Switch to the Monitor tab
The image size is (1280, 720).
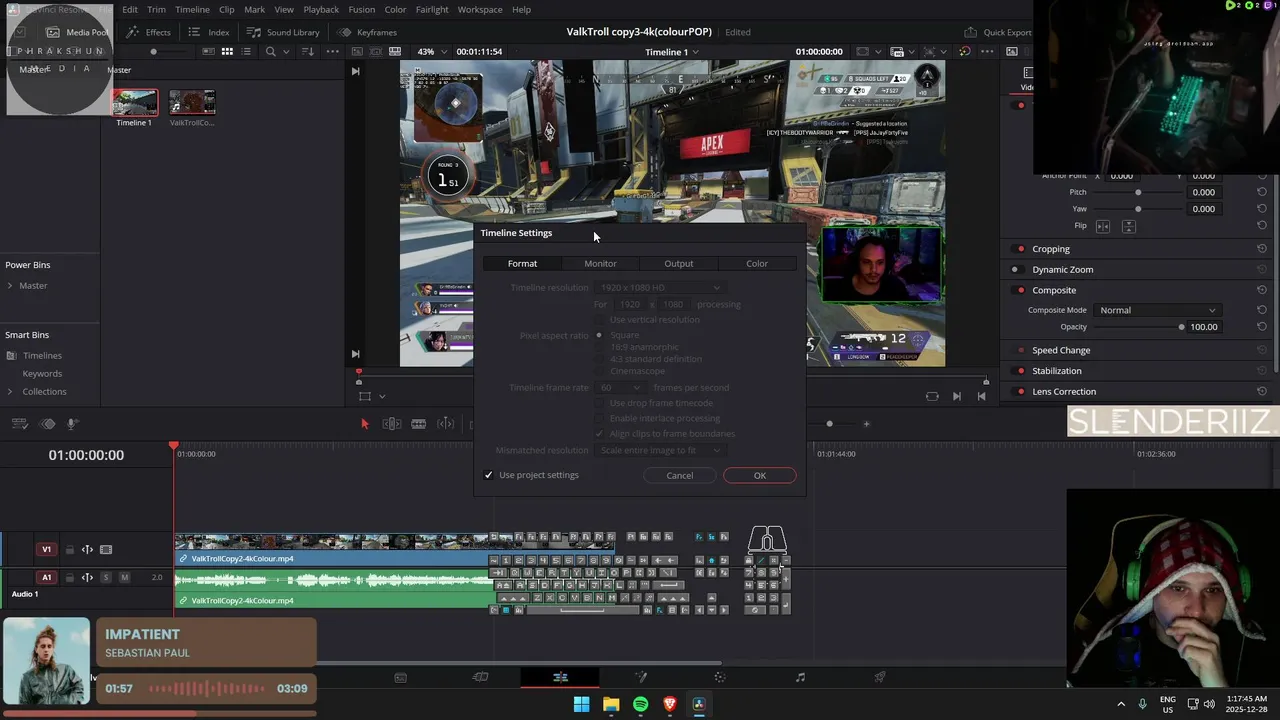pyautogui.click(x=600, y=264)
